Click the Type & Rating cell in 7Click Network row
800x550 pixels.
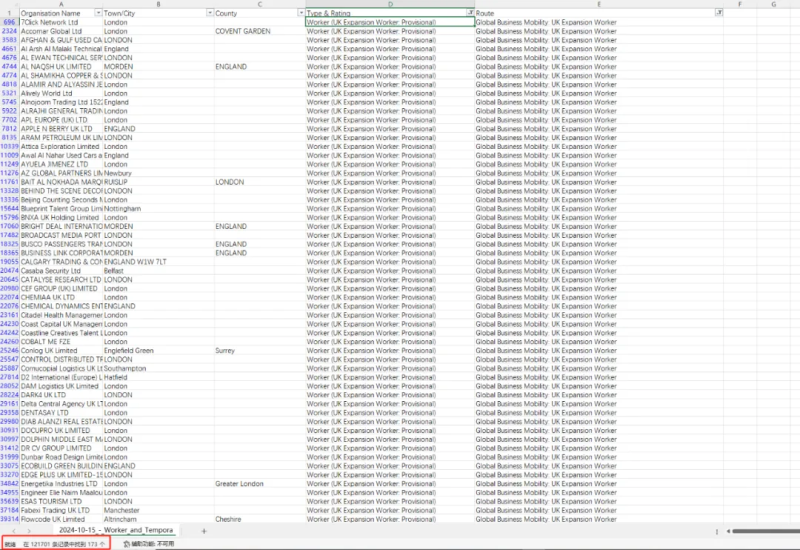click(390, 22)
